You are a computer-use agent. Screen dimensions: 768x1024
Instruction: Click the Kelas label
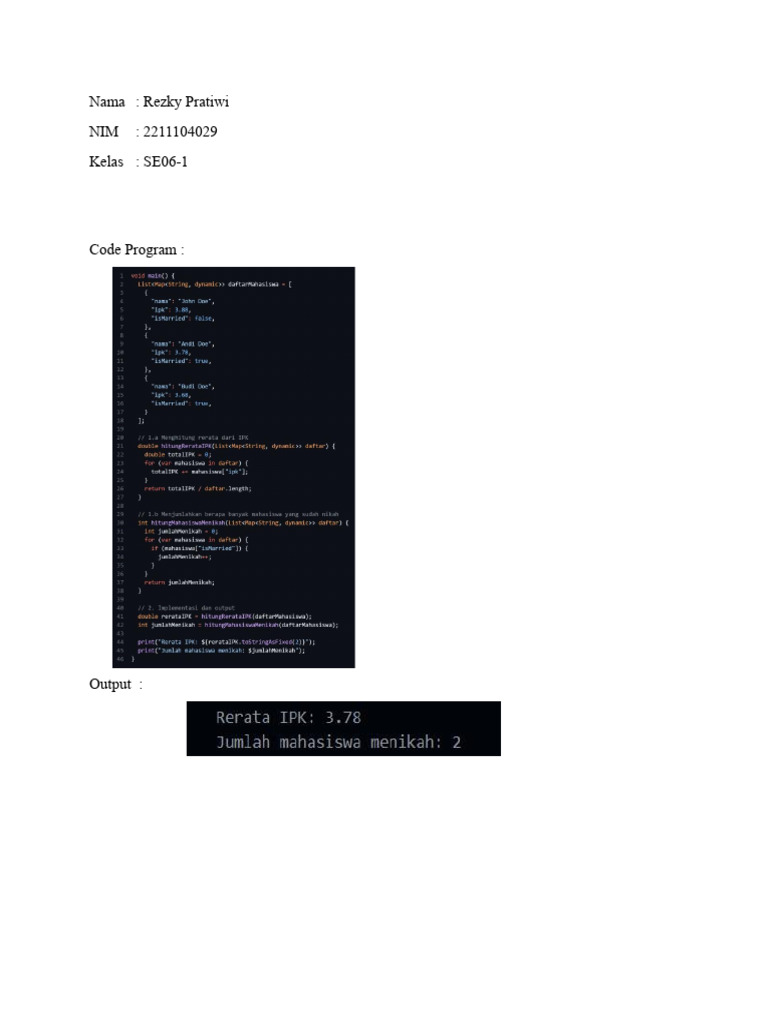click(x=106, y=162)
